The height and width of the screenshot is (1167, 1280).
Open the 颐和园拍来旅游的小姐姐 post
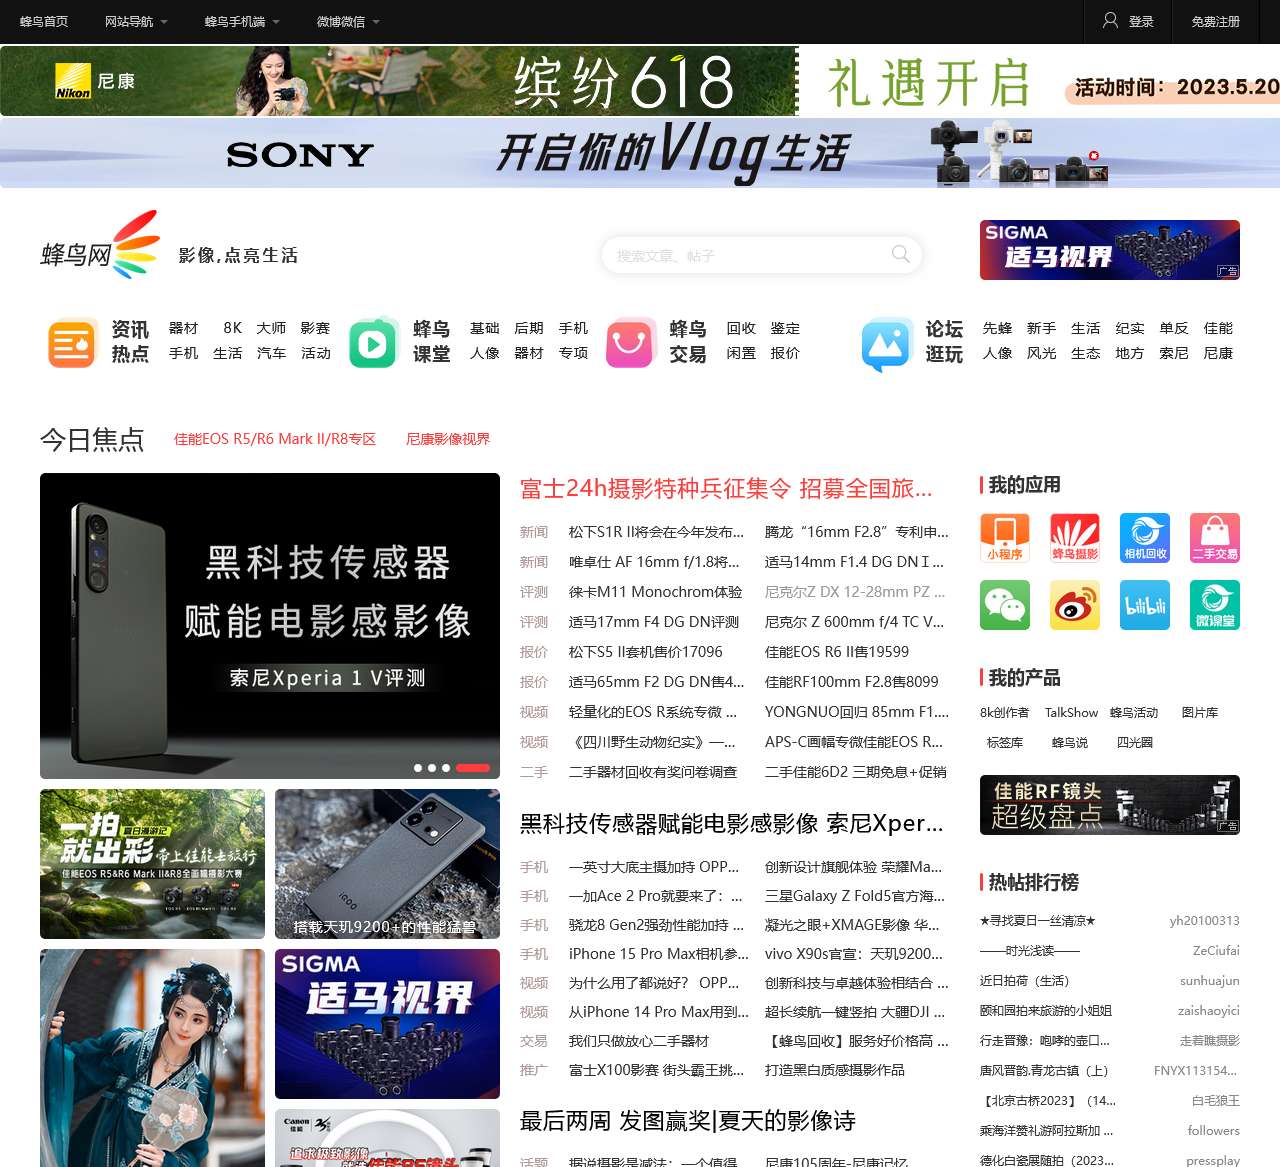pyautogui.click(x=1046, y=1011)
